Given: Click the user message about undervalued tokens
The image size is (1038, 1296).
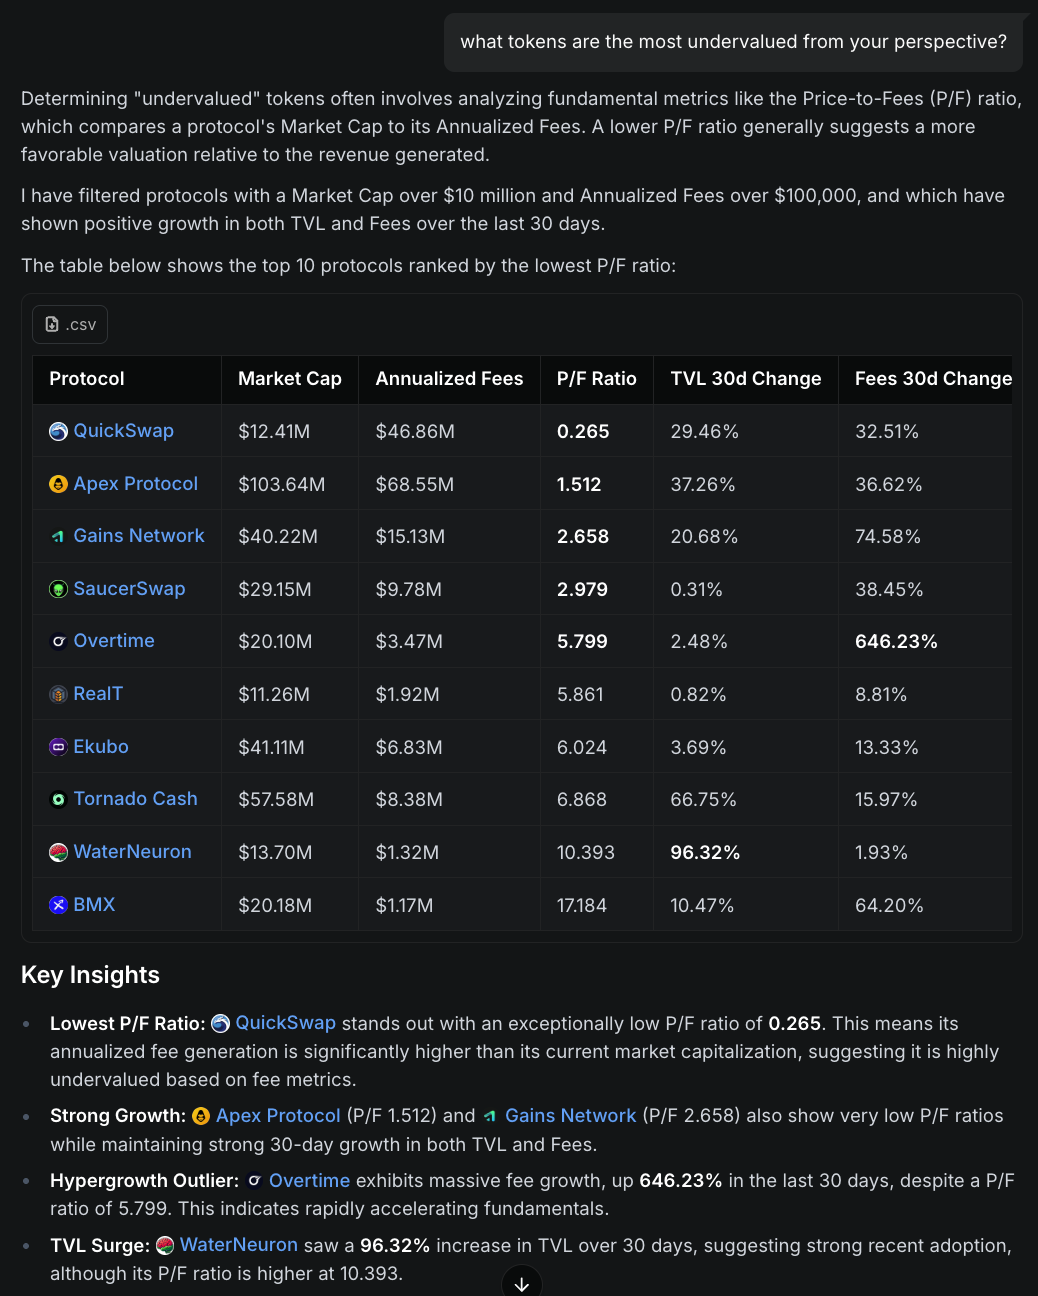Looking at the screenshot, I should coord(733,42).
